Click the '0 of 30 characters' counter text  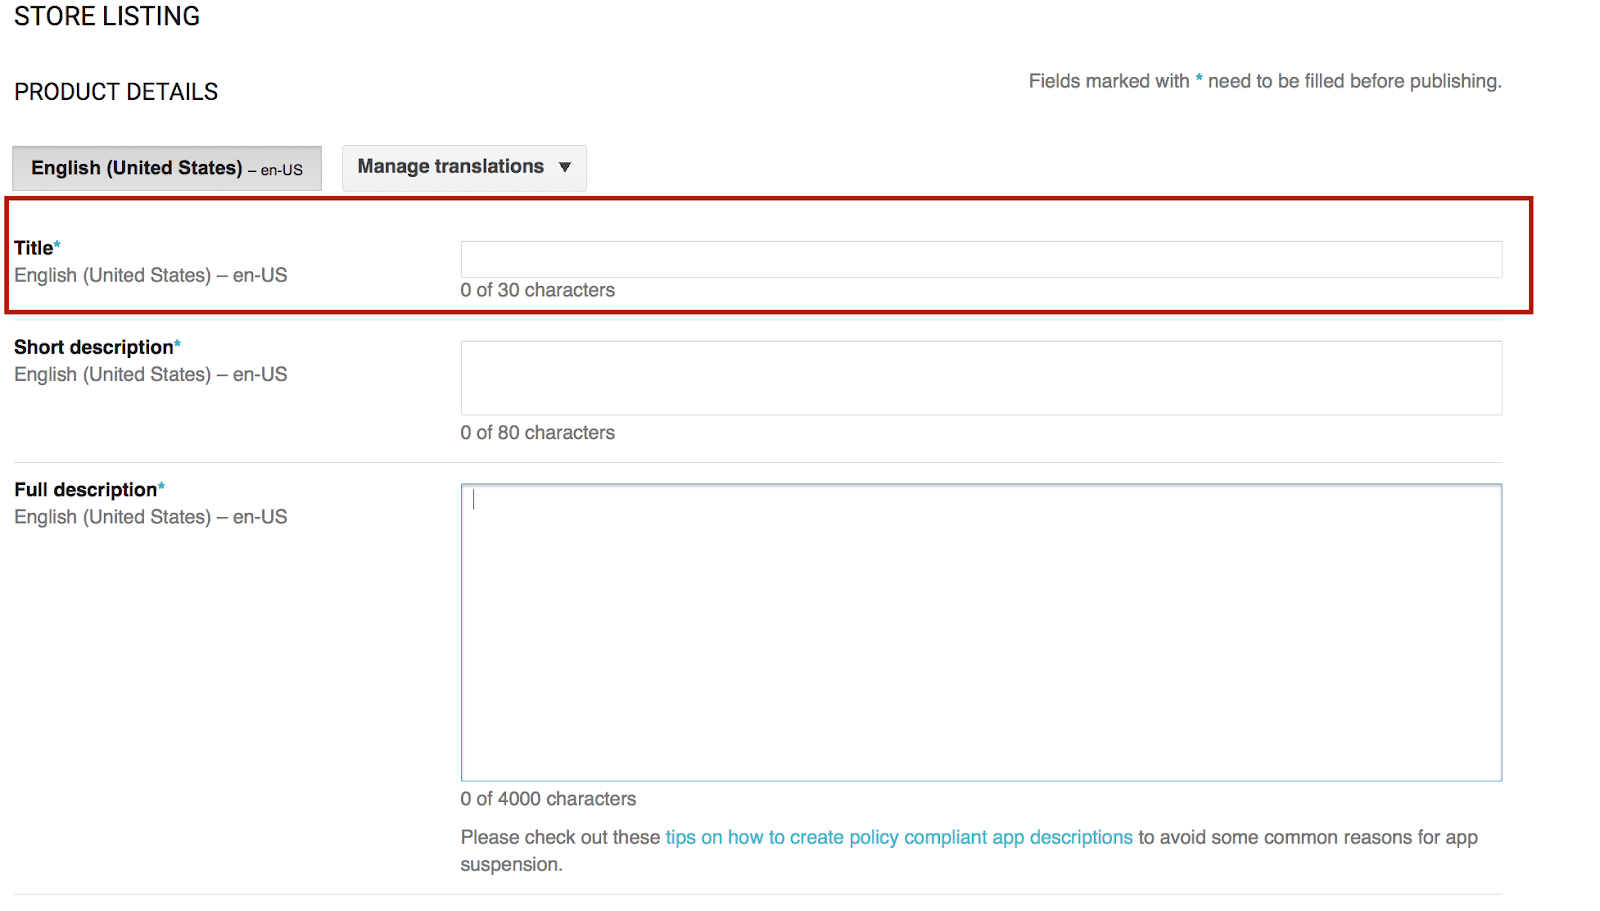click(x=538, y=290)
